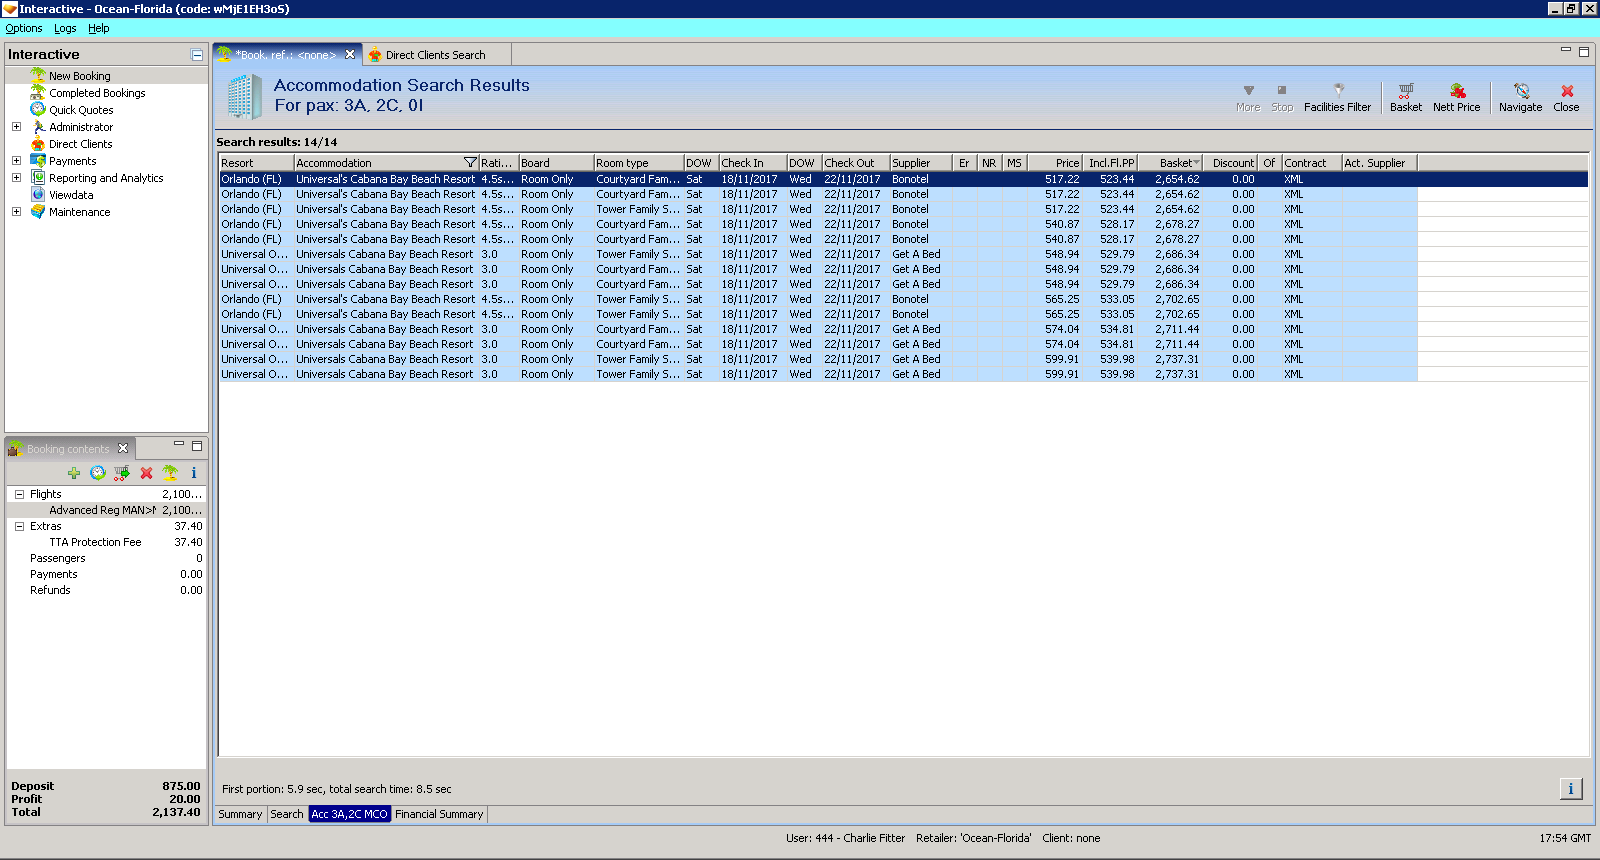Sort by Board column header

pos(556,163)
